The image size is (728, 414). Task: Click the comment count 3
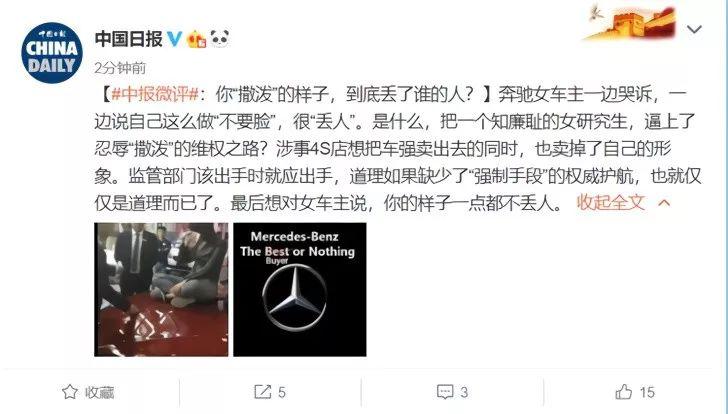pos(464,392)
